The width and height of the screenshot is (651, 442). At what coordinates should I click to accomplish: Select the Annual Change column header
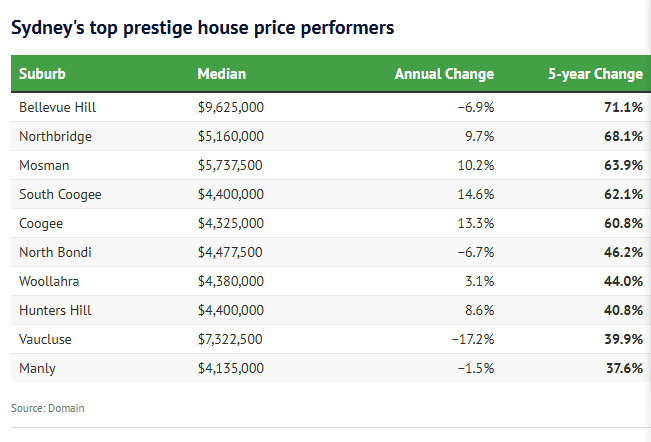click(x=444, y=74)
